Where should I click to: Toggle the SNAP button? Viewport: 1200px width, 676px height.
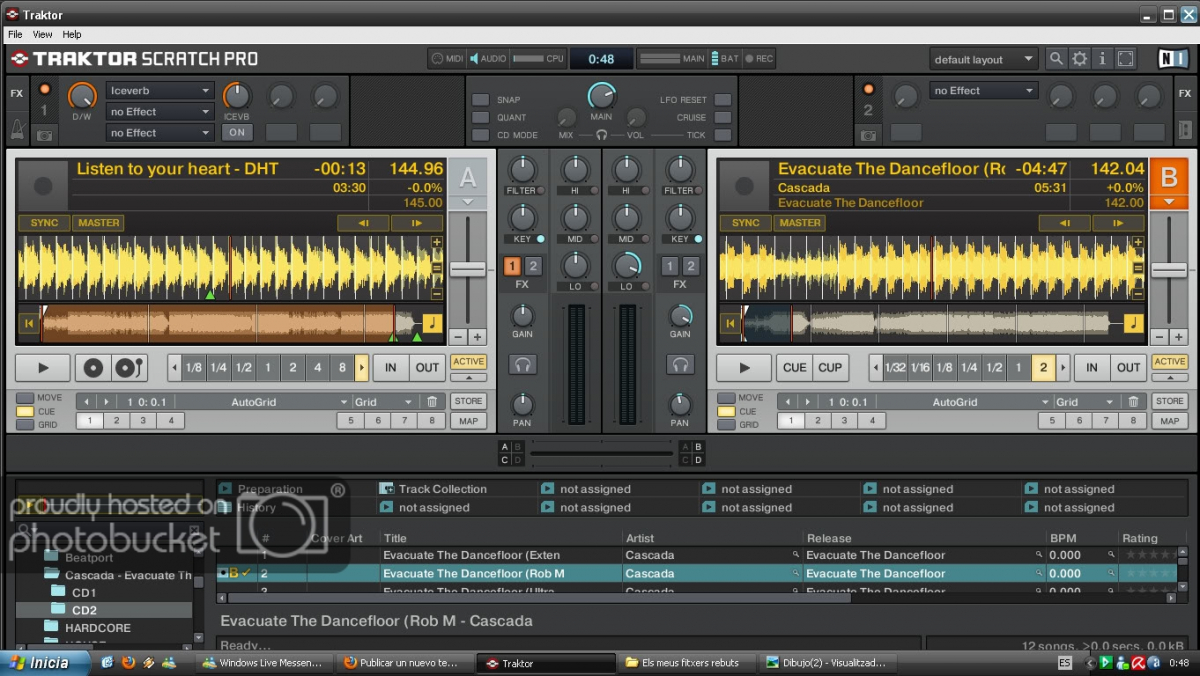[x=481, y=100]
